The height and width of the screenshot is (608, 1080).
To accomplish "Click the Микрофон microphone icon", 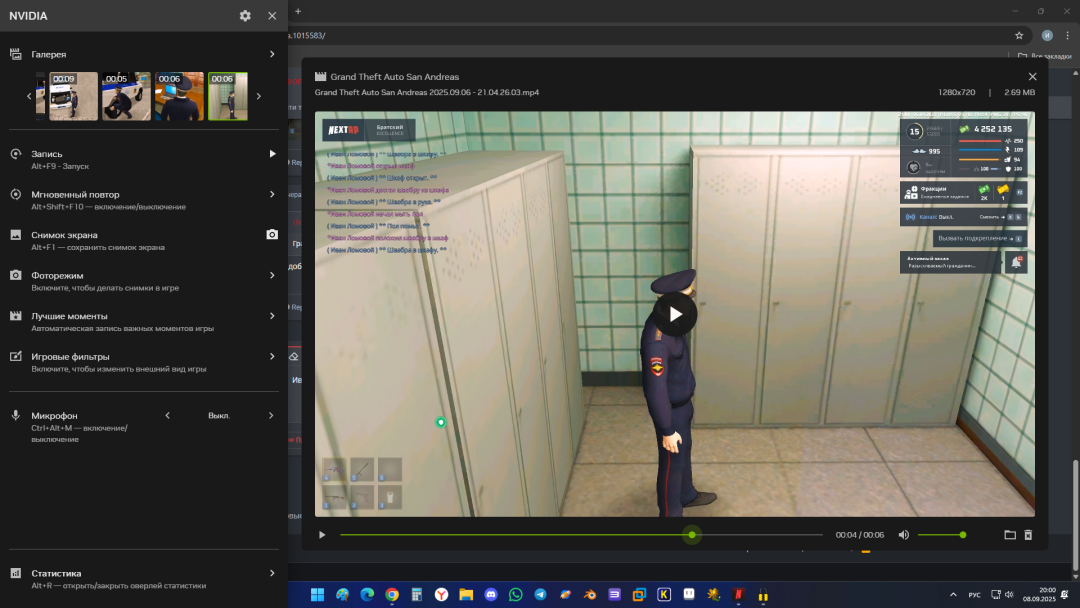I will [16, 415].
